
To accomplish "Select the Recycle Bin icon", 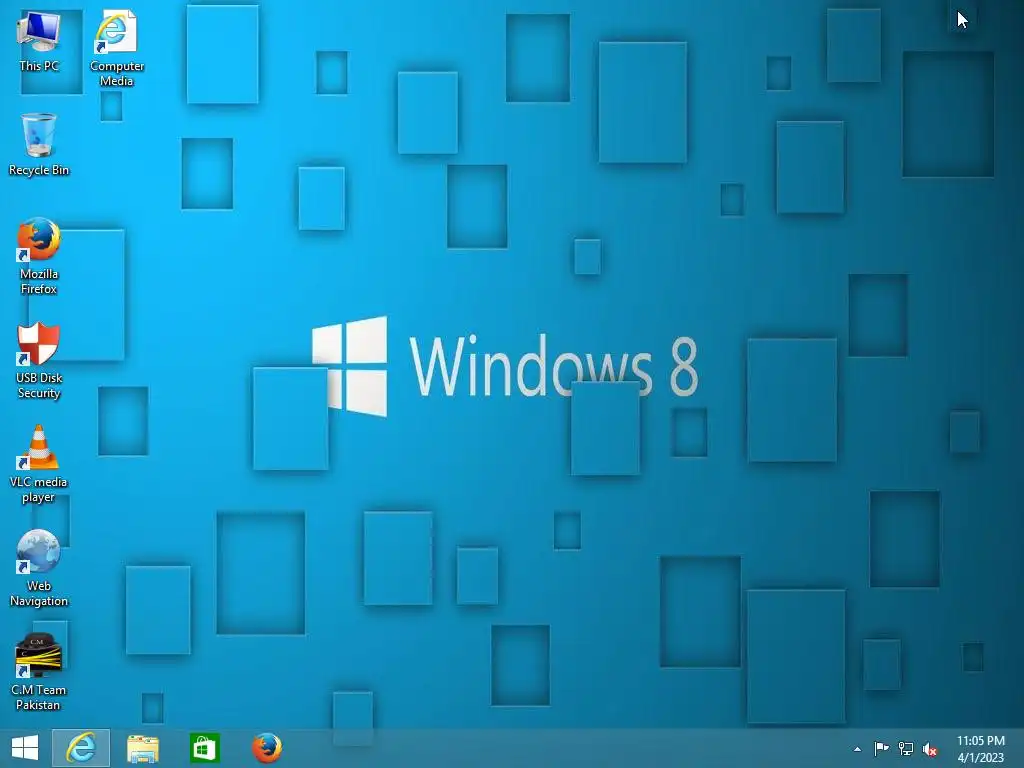I will 39,144.
